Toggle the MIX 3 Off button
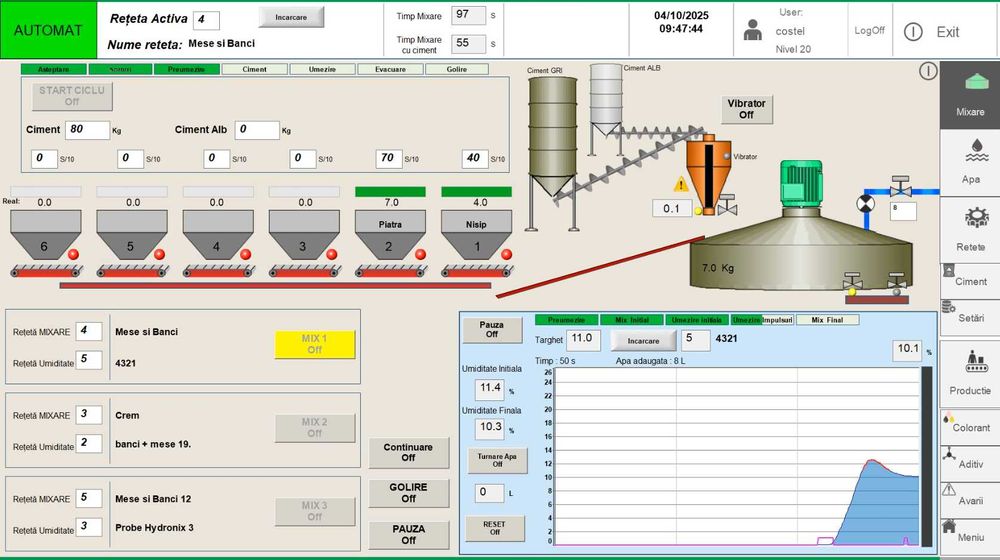This screenshot has width=1000, height=560. (314, 511)
